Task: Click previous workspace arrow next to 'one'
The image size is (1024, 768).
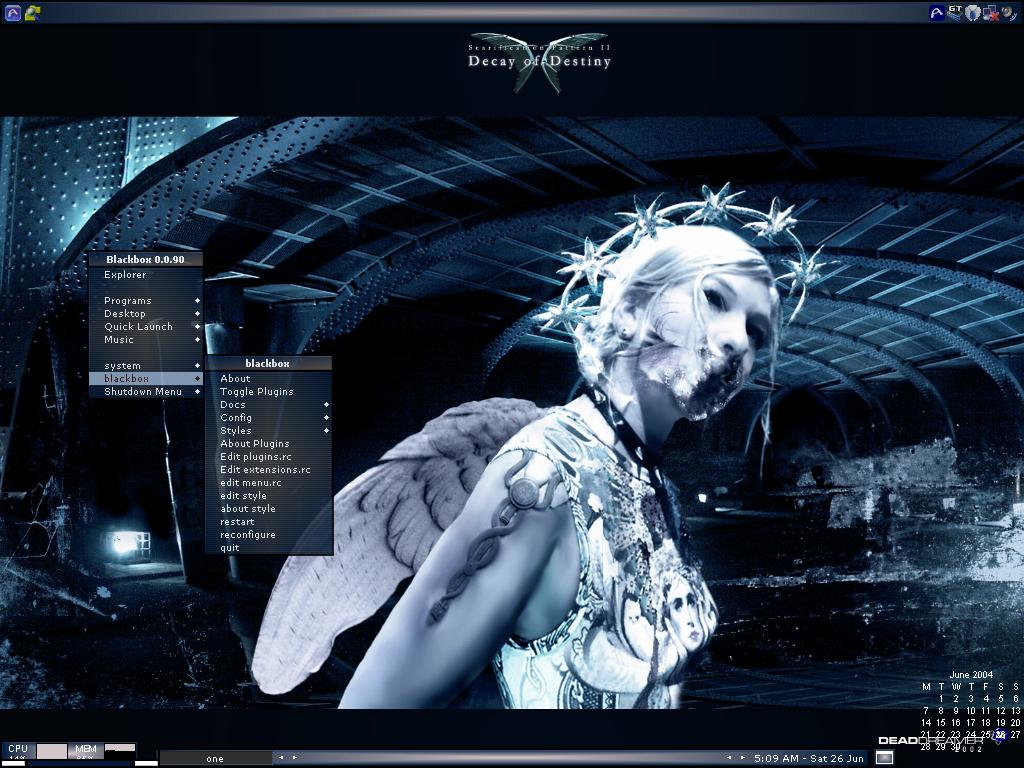Action: point(281,758)
